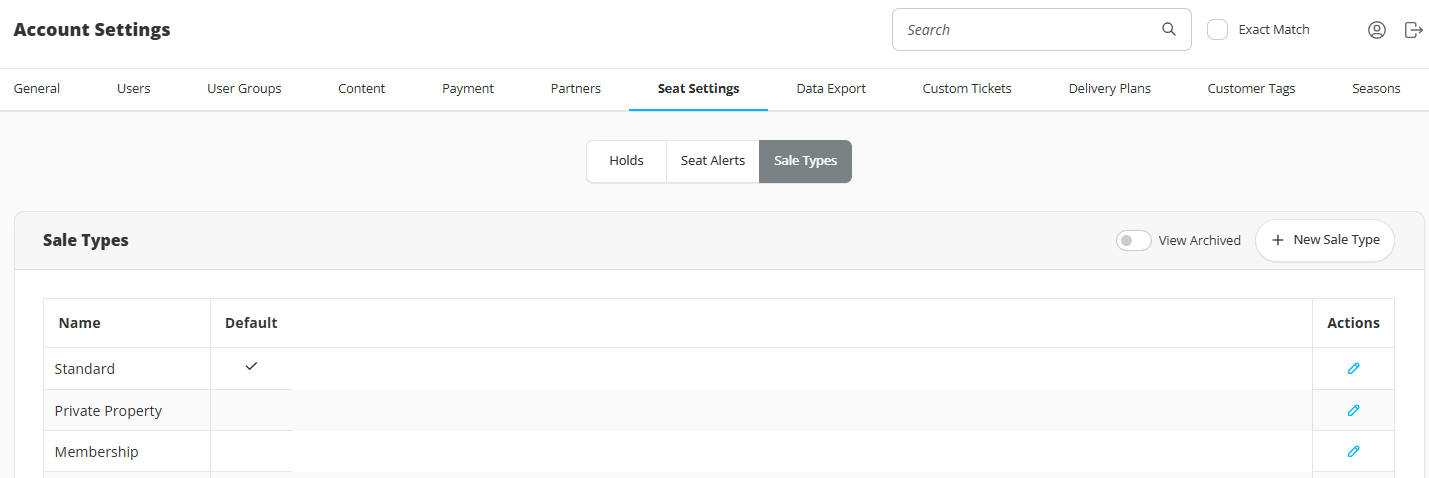Open the General tab

[x=37, y=88]
